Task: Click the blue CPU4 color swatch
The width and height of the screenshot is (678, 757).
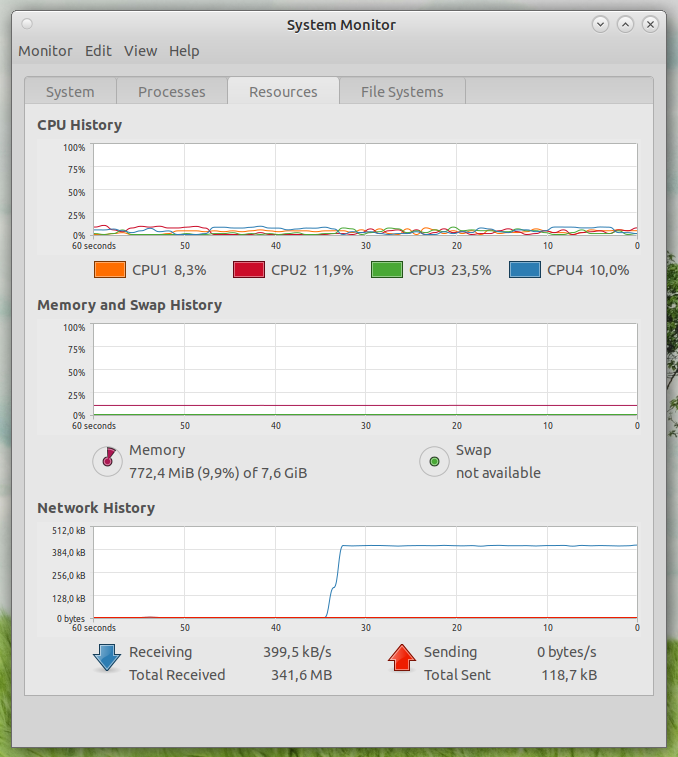Action: [525, 270]
